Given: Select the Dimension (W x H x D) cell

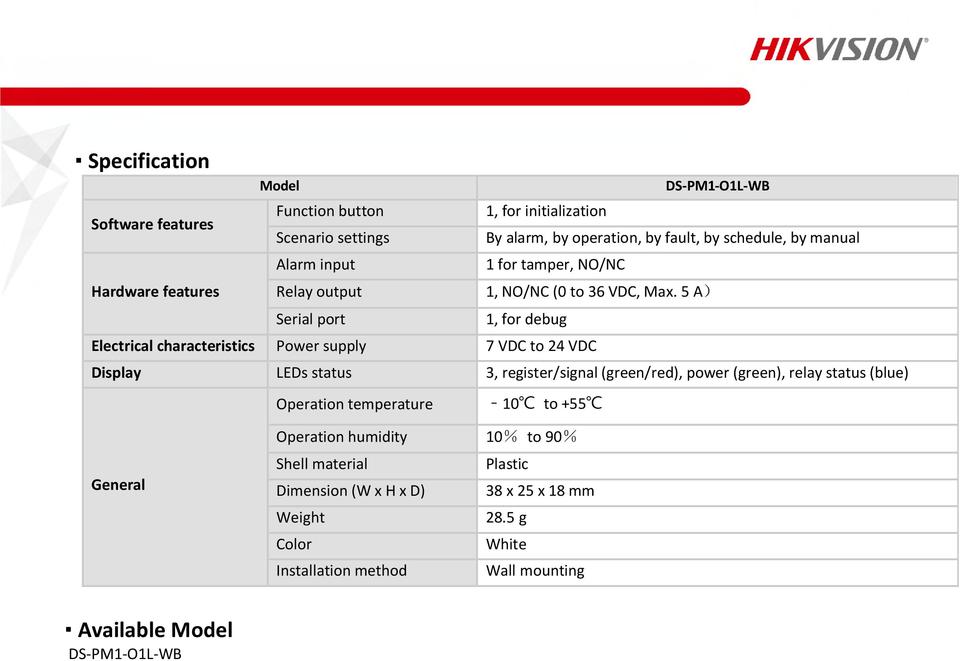Looking at the screenshot, I should [372, 491].
